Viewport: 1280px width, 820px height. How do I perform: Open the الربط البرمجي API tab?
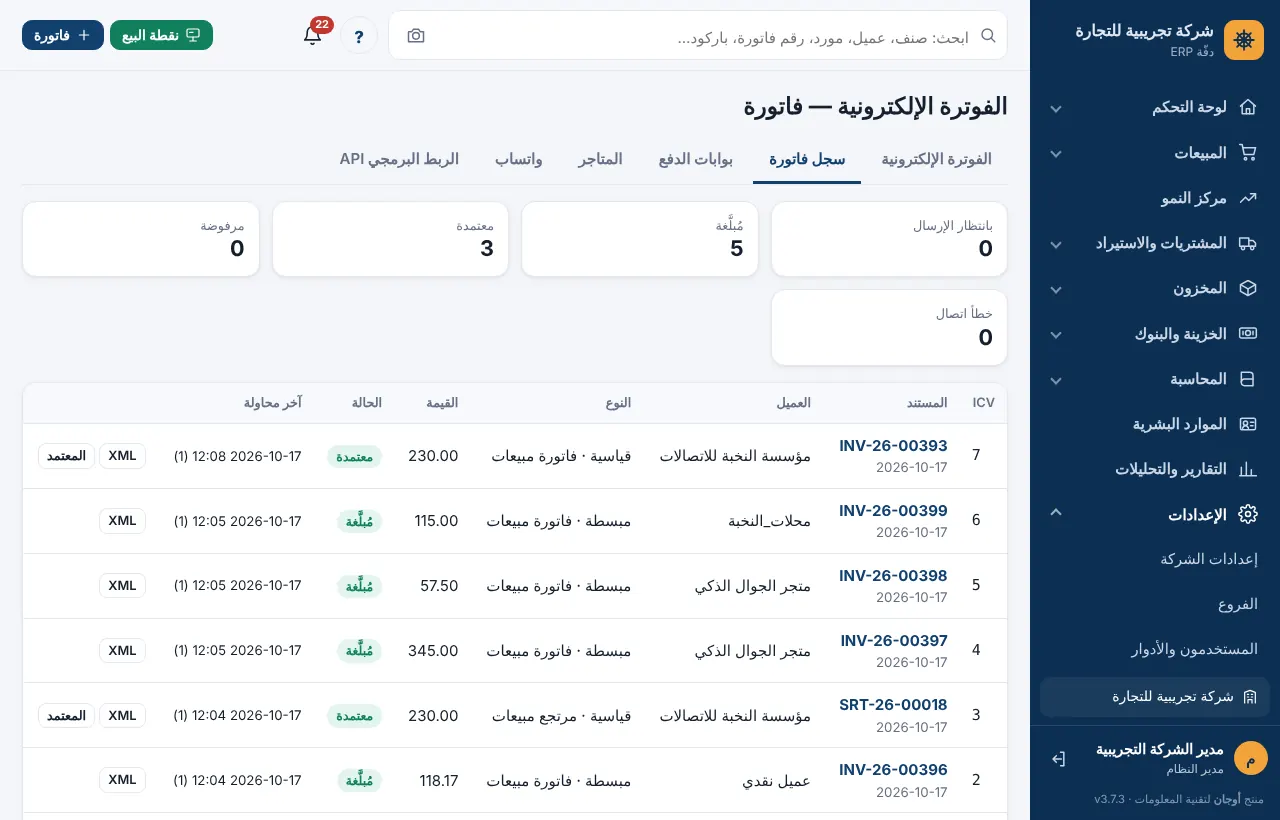399,159
